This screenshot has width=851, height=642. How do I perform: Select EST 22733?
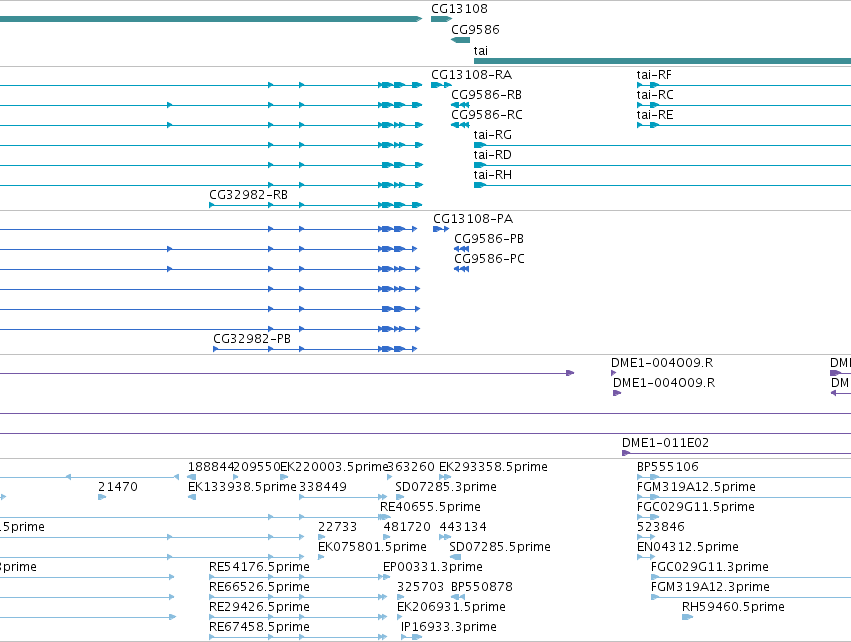tap(337, 527)
